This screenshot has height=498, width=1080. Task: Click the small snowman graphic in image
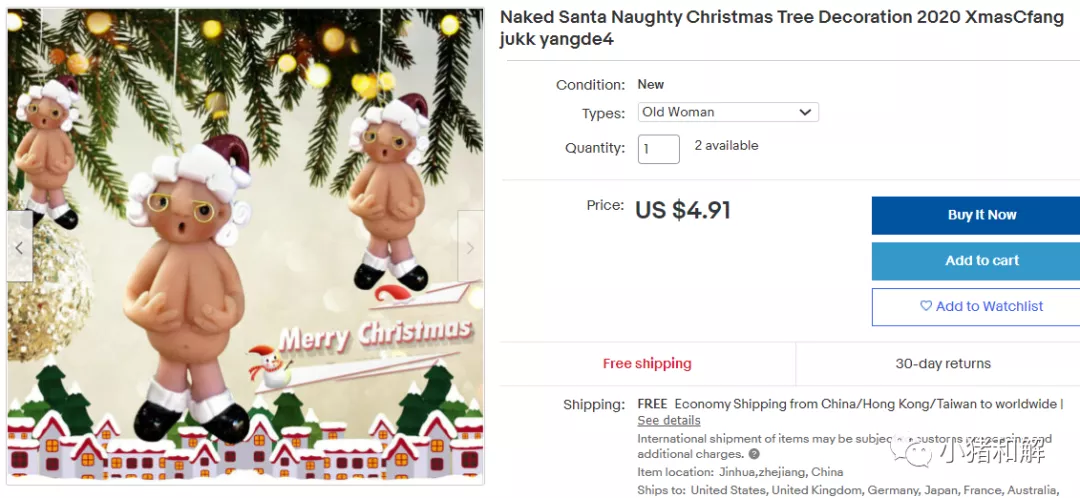click(x=269, y=366)
